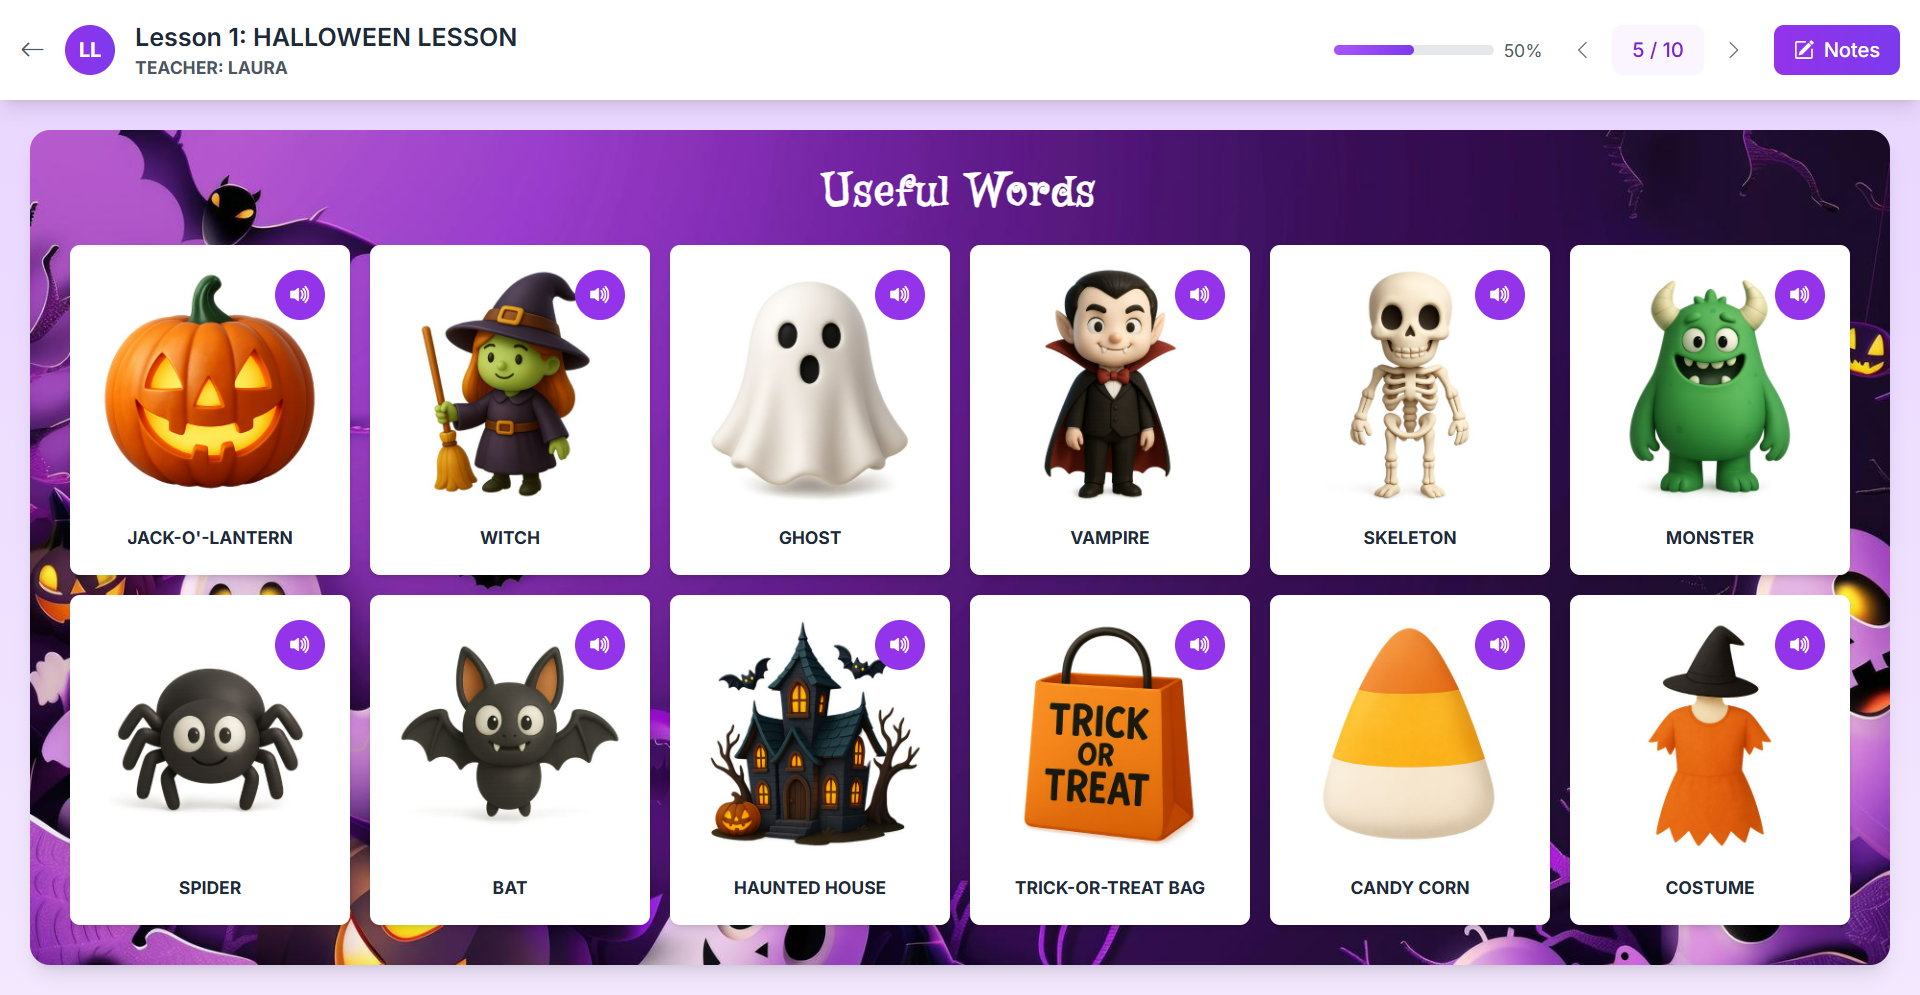Play audio for the Ghost card

click(x=900, y=295)
